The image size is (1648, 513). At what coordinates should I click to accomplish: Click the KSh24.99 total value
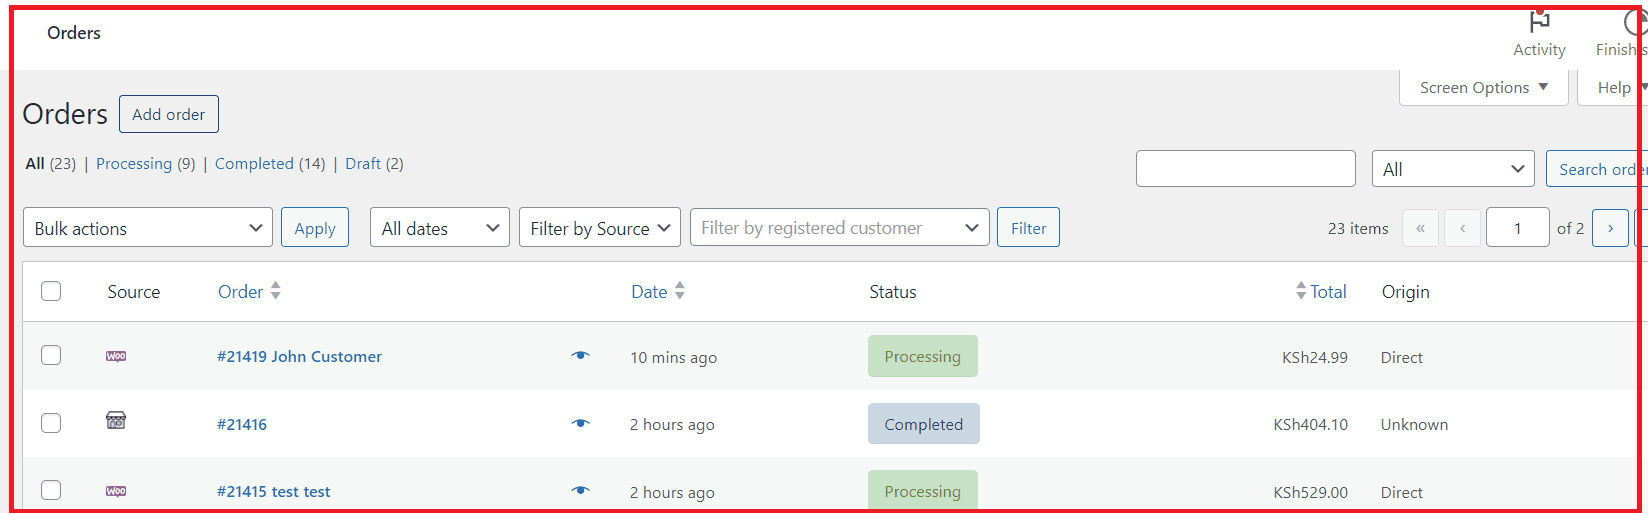(x=1315, y=357)
